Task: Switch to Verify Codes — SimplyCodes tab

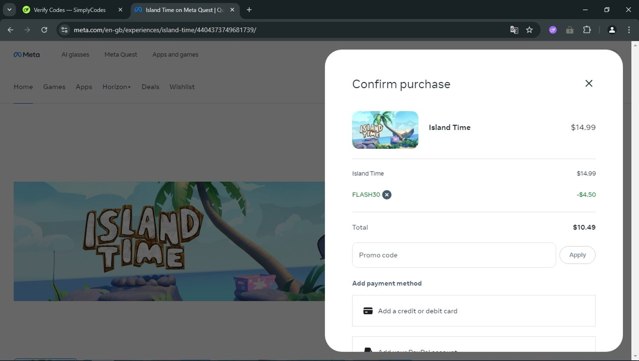Action: (x=69, y=10)
